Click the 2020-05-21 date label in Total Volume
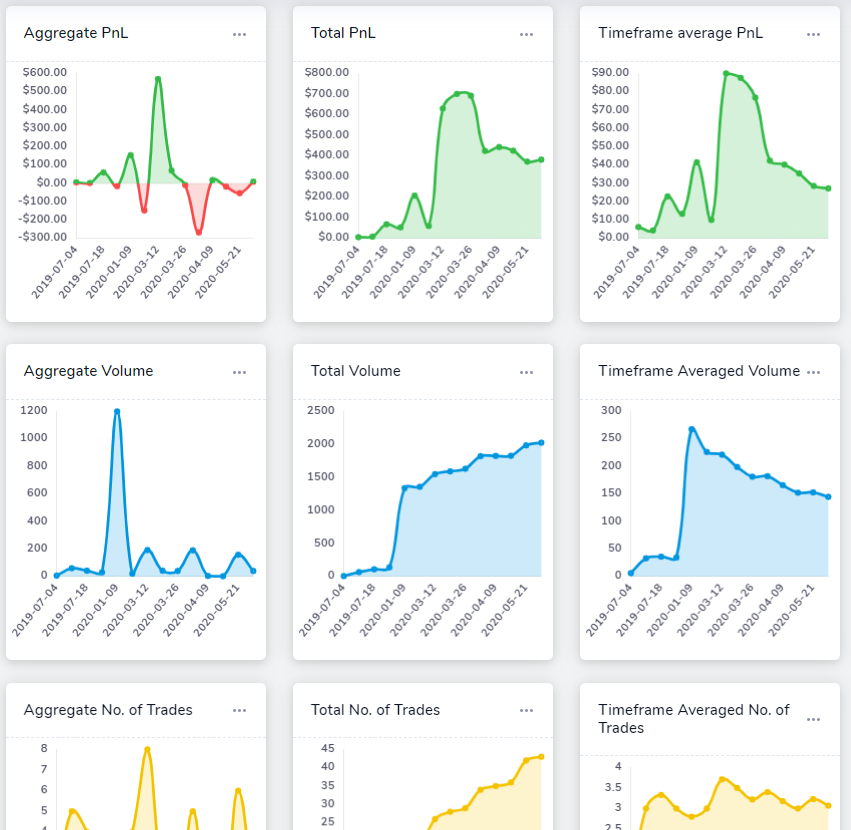The width and height of the screenshot is (851, 830). tap(504, 611)
